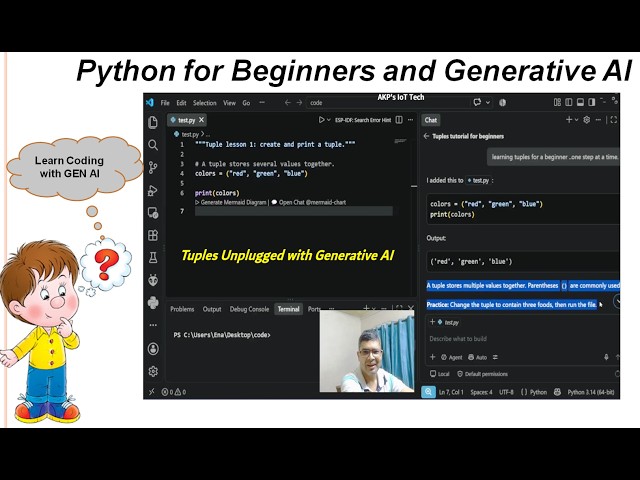640x480 pixels.
Task: Maximize the Chat panel
Action: click(613, 120)
